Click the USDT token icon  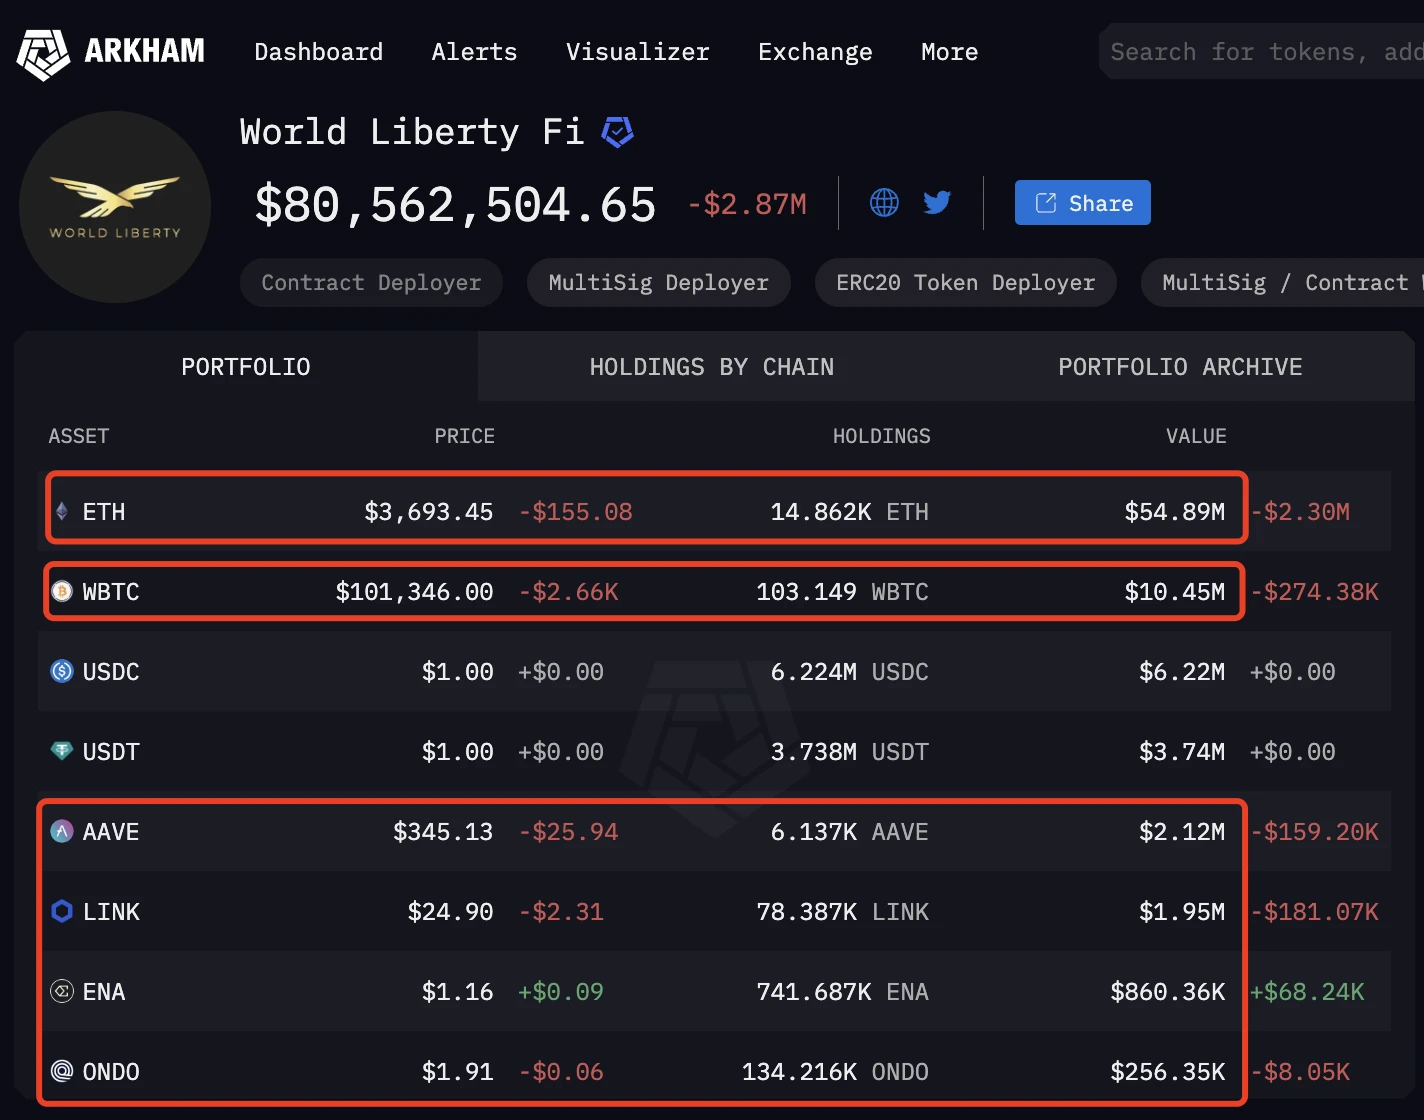(62, 751)
